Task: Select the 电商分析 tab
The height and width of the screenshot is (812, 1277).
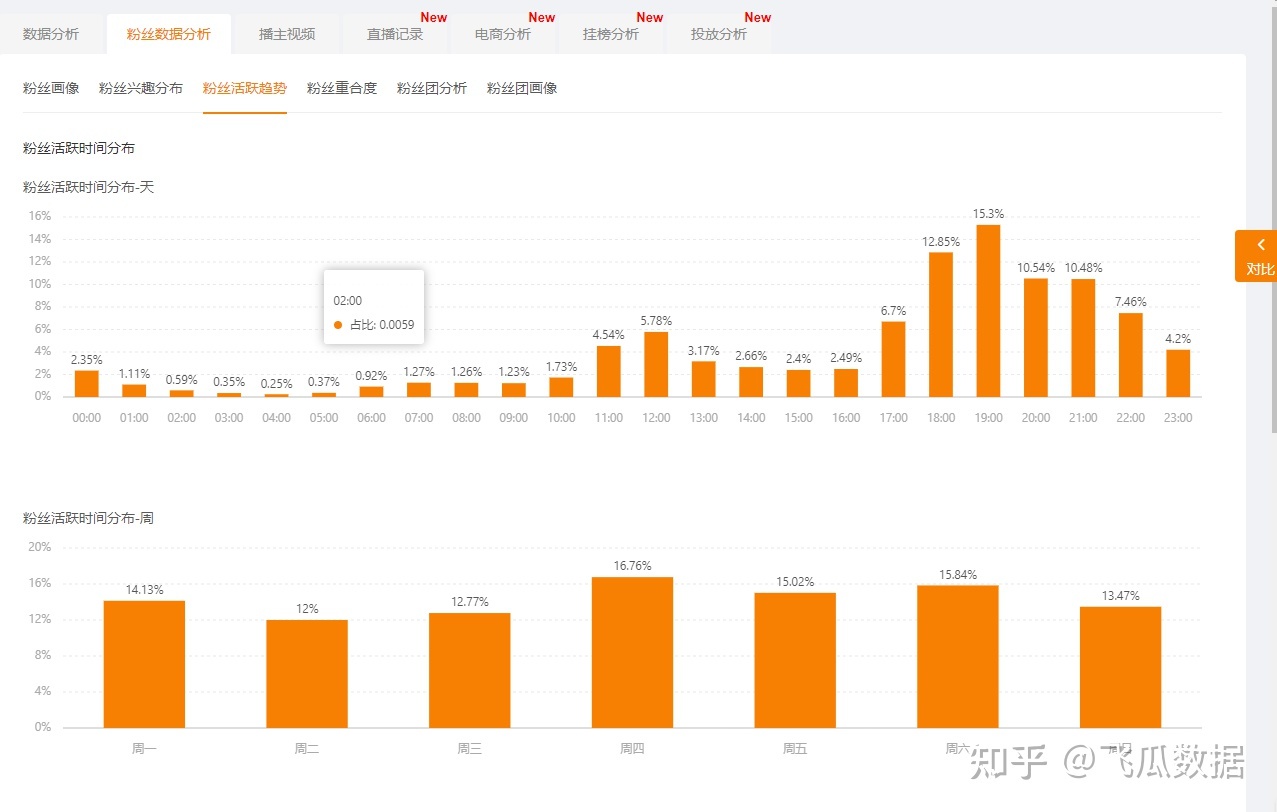Action: pyautogui.click(x=503, y=34)
